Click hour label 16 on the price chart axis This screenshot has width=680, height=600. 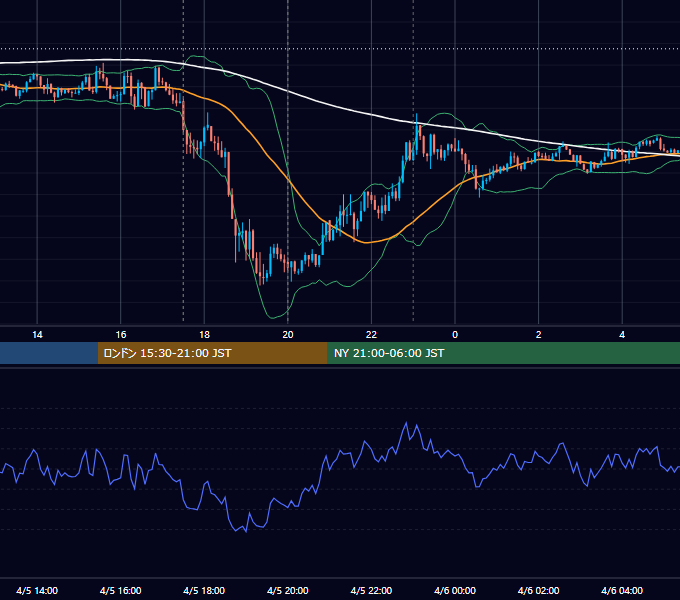tap(121, 335)
